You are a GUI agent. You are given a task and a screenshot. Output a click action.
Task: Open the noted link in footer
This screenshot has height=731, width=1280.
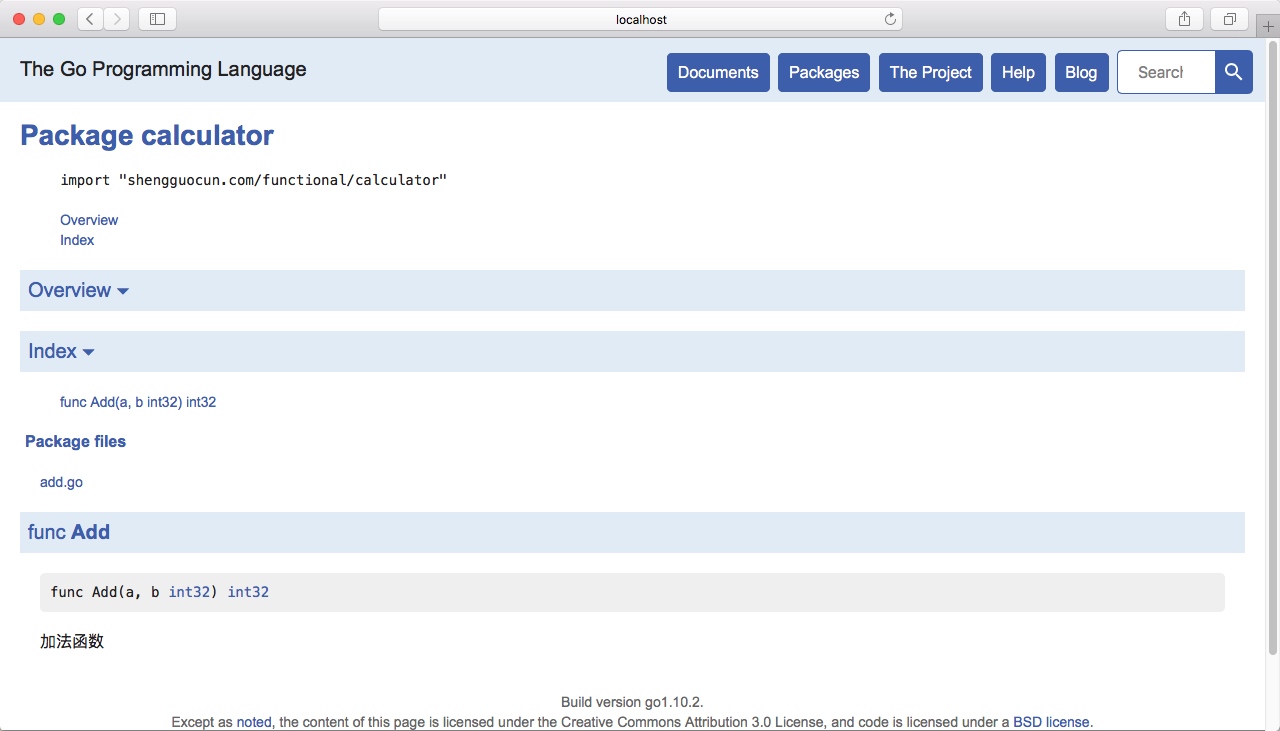(254, 722)
